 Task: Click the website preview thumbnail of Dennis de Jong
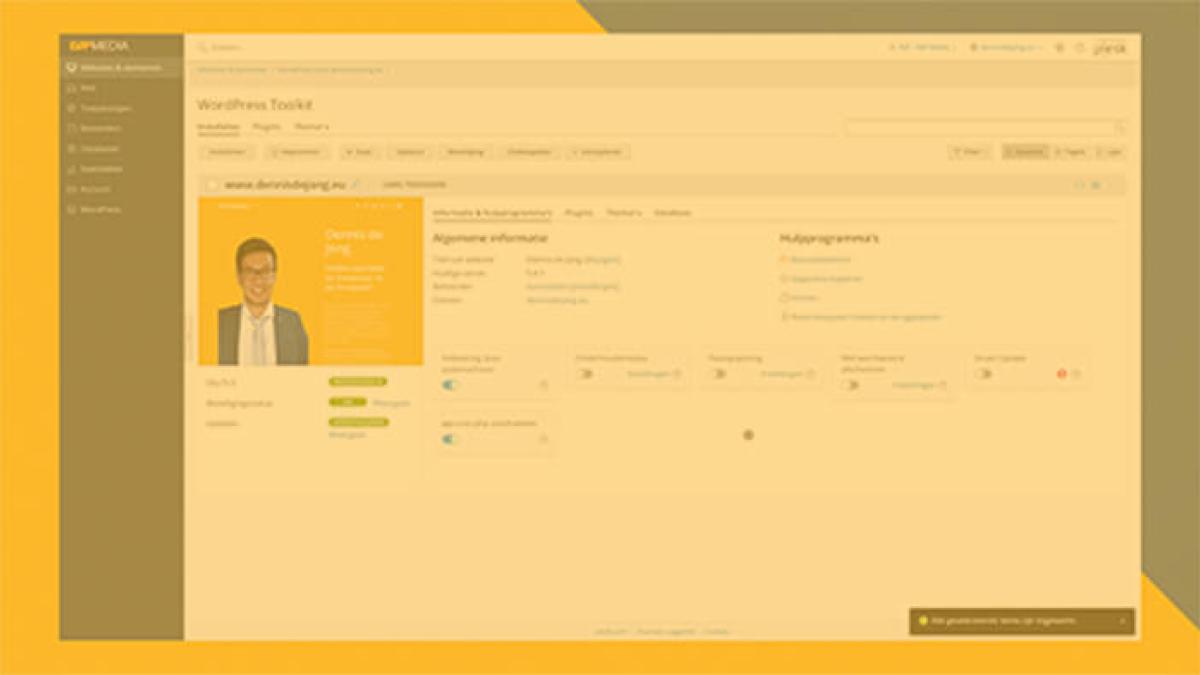pos(310,281)
